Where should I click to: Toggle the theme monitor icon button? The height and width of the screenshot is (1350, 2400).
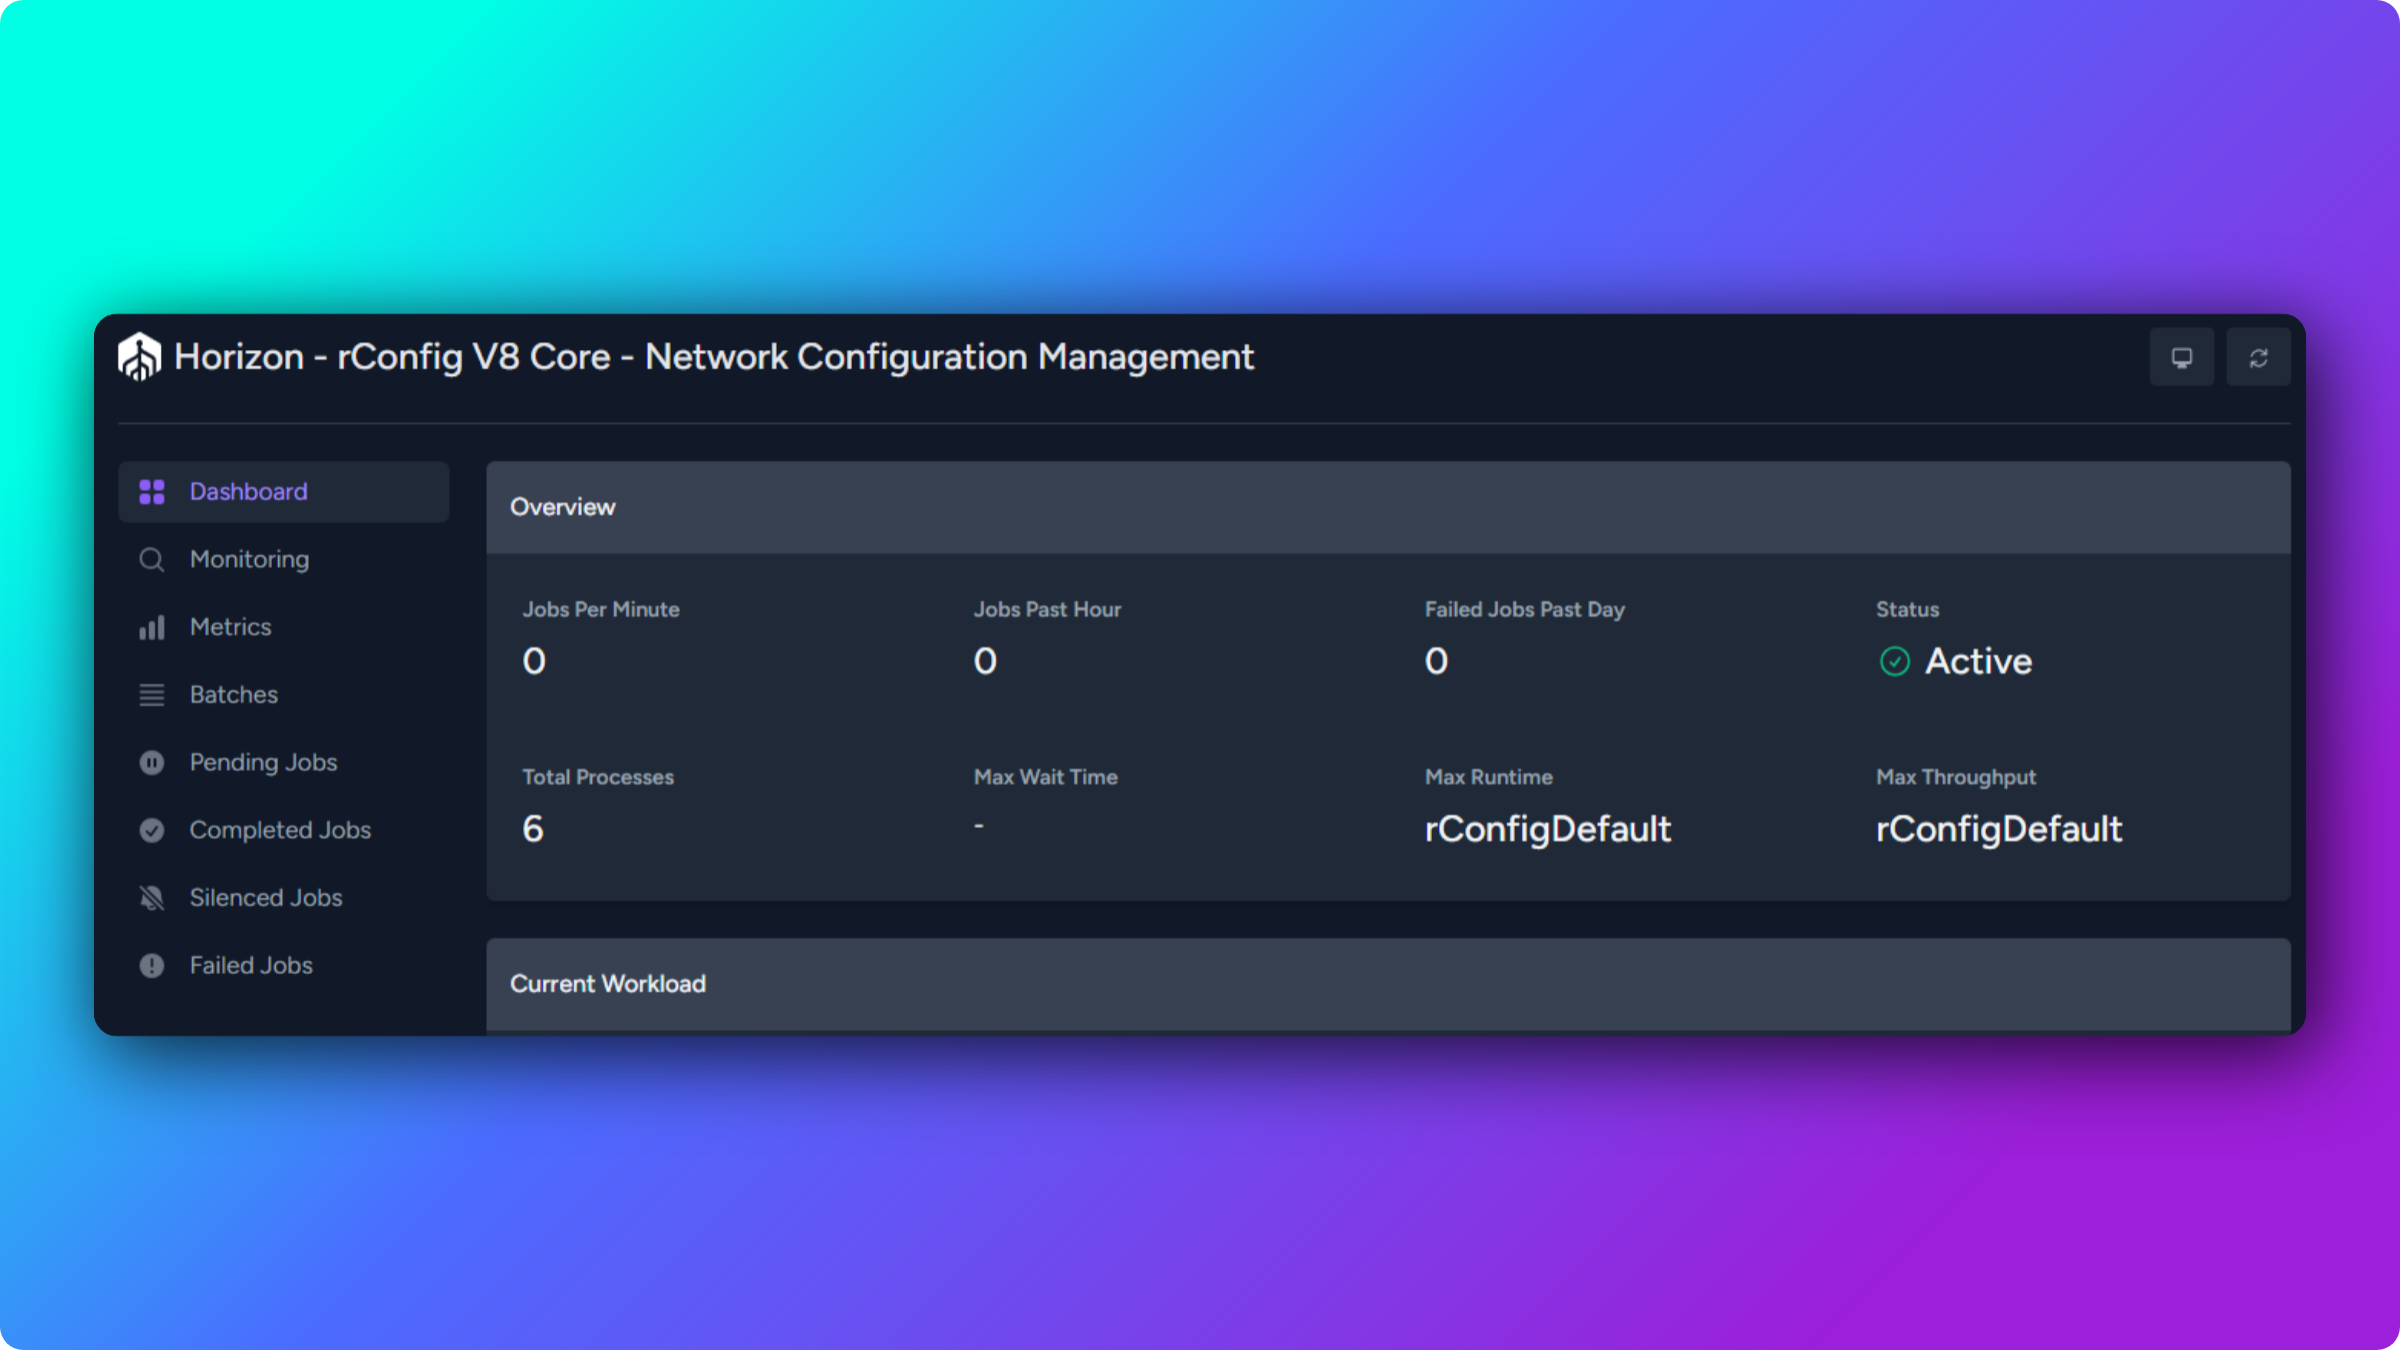click(2182, 357)
